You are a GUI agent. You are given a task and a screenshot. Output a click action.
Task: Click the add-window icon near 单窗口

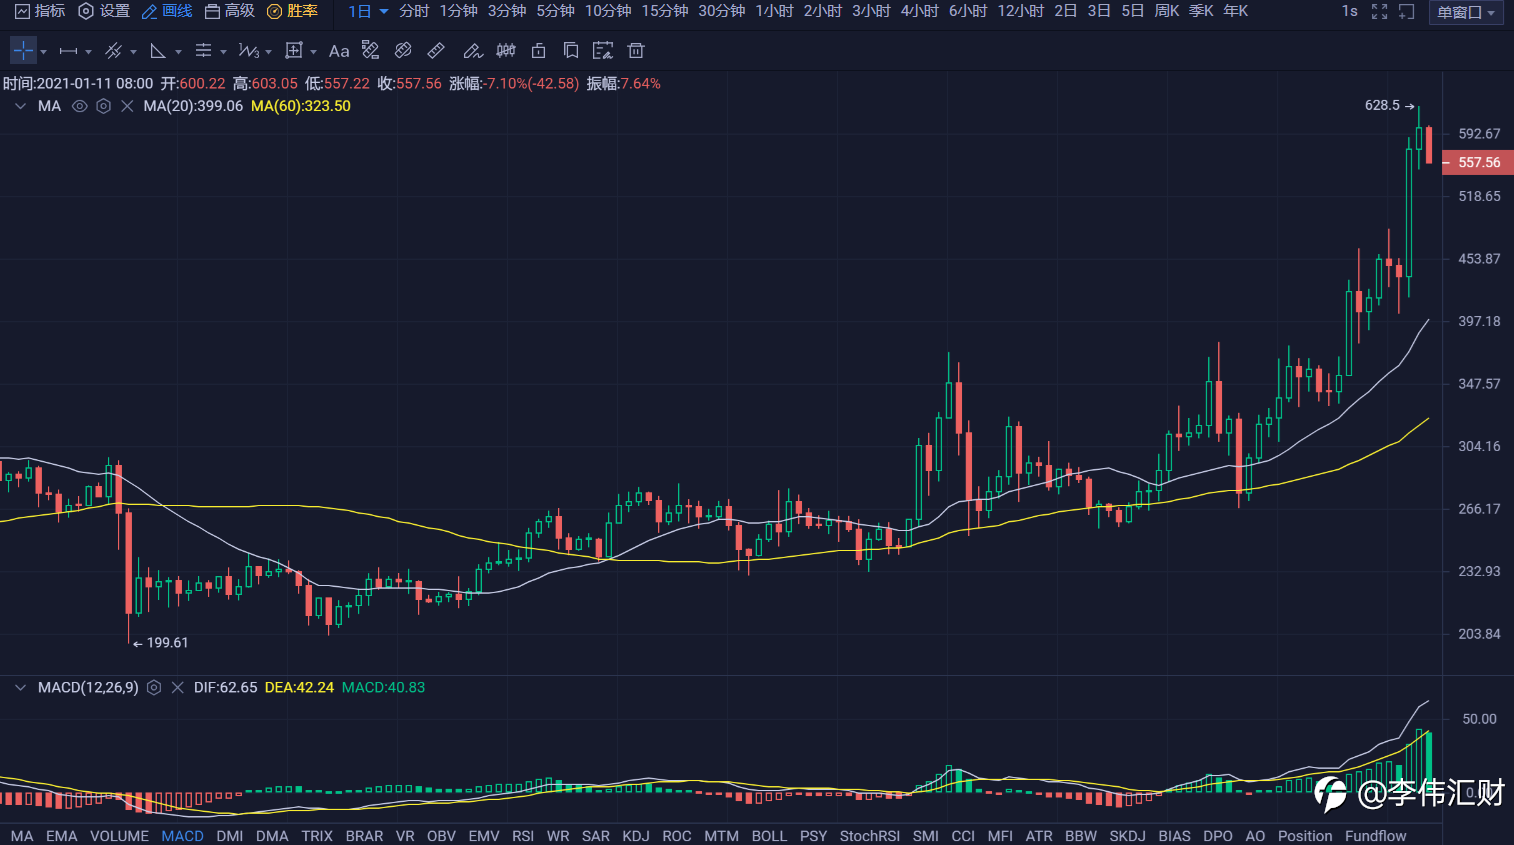[x=1407, y=12]
